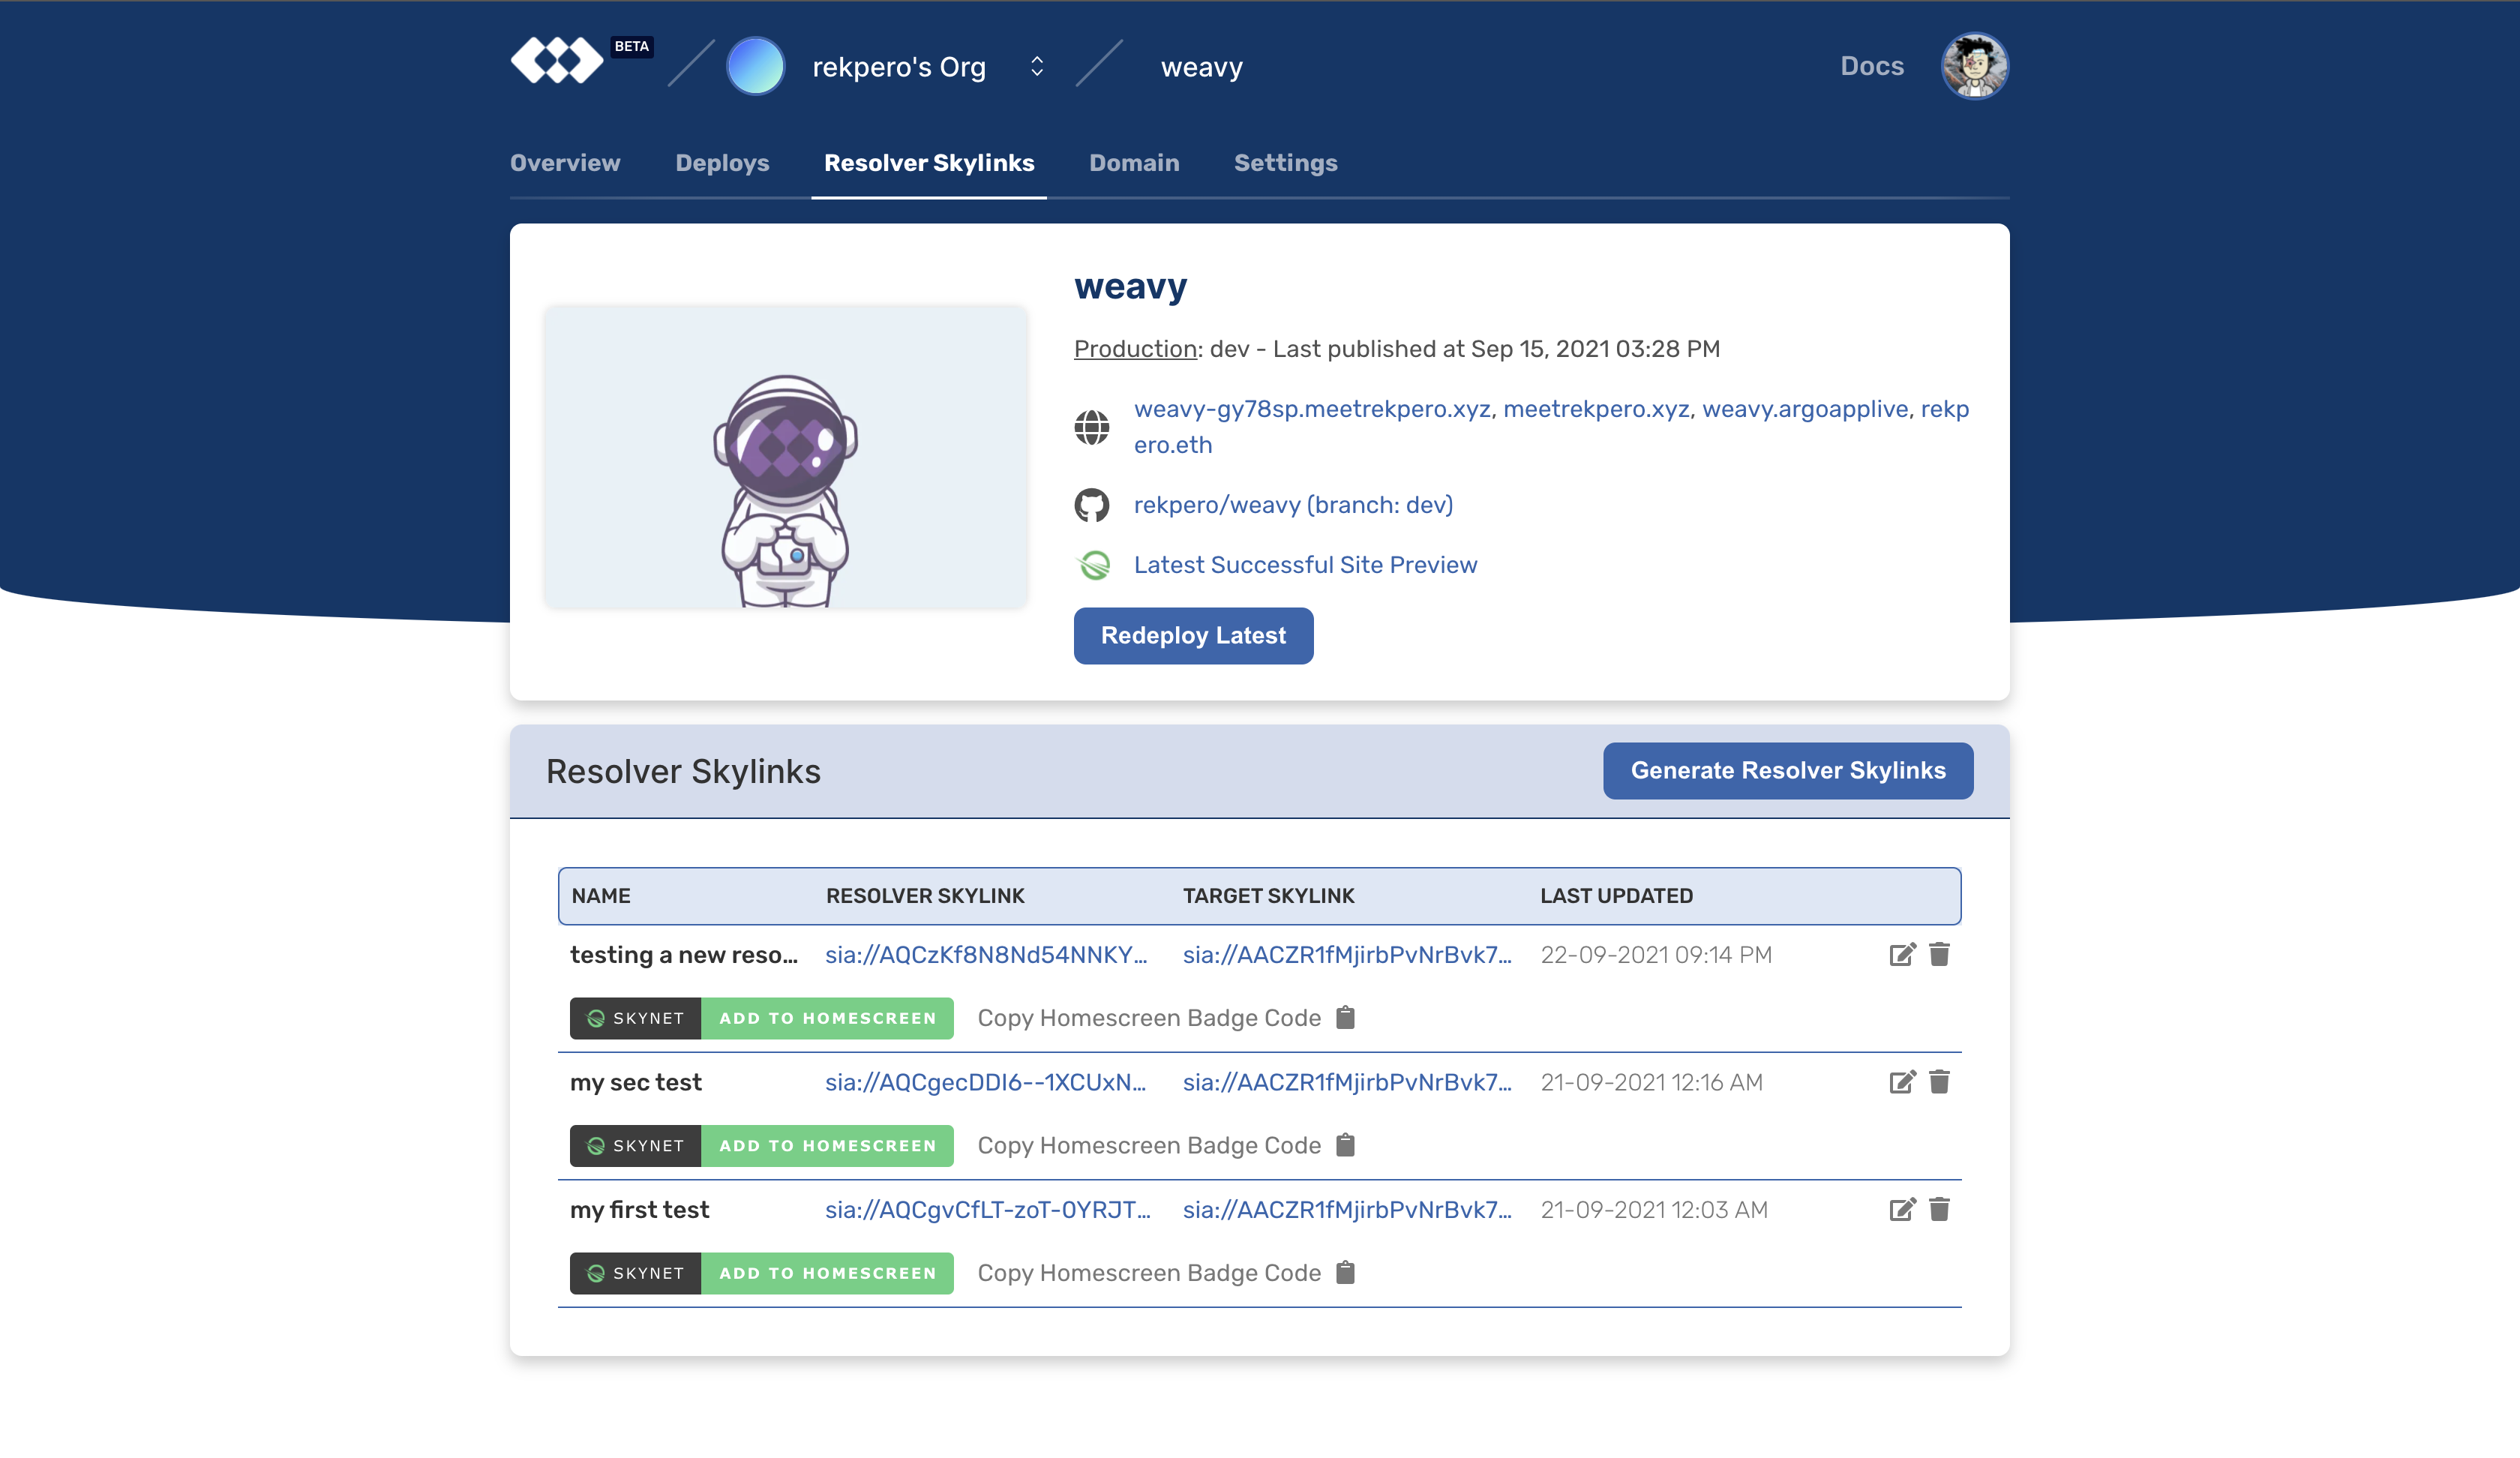Image resolution: width=2520 pixels, height=1458 pixels.
Task: Open resolver skylink sia://AQCzKf8N8Nd54NNKY…
Action: [x=986, y=955]
